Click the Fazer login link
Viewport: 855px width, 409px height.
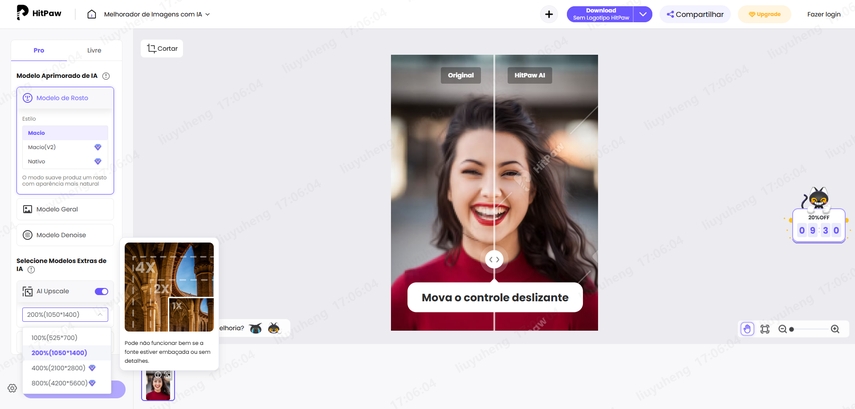coord(823,14)
